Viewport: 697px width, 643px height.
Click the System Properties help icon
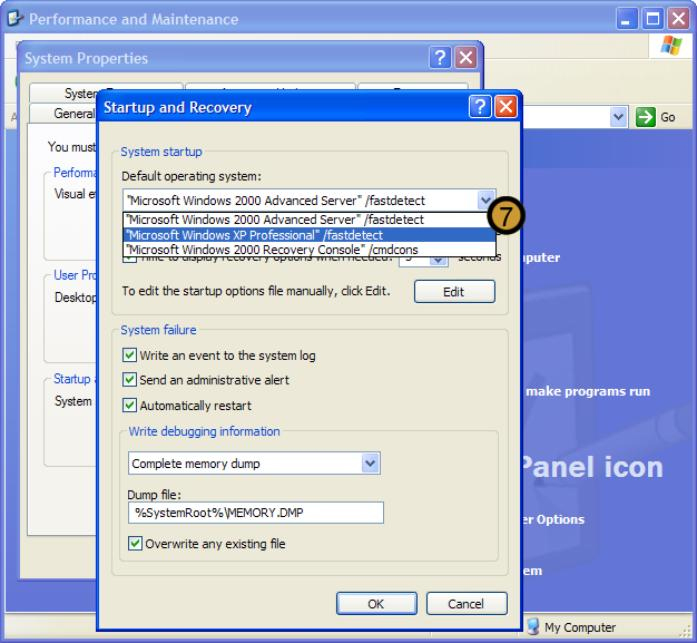440,57
